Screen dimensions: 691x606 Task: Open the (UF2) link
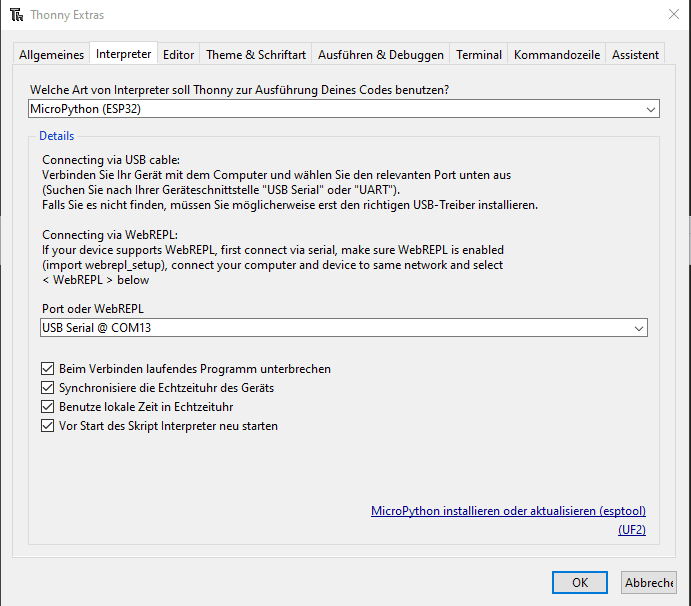pos(632,530)
